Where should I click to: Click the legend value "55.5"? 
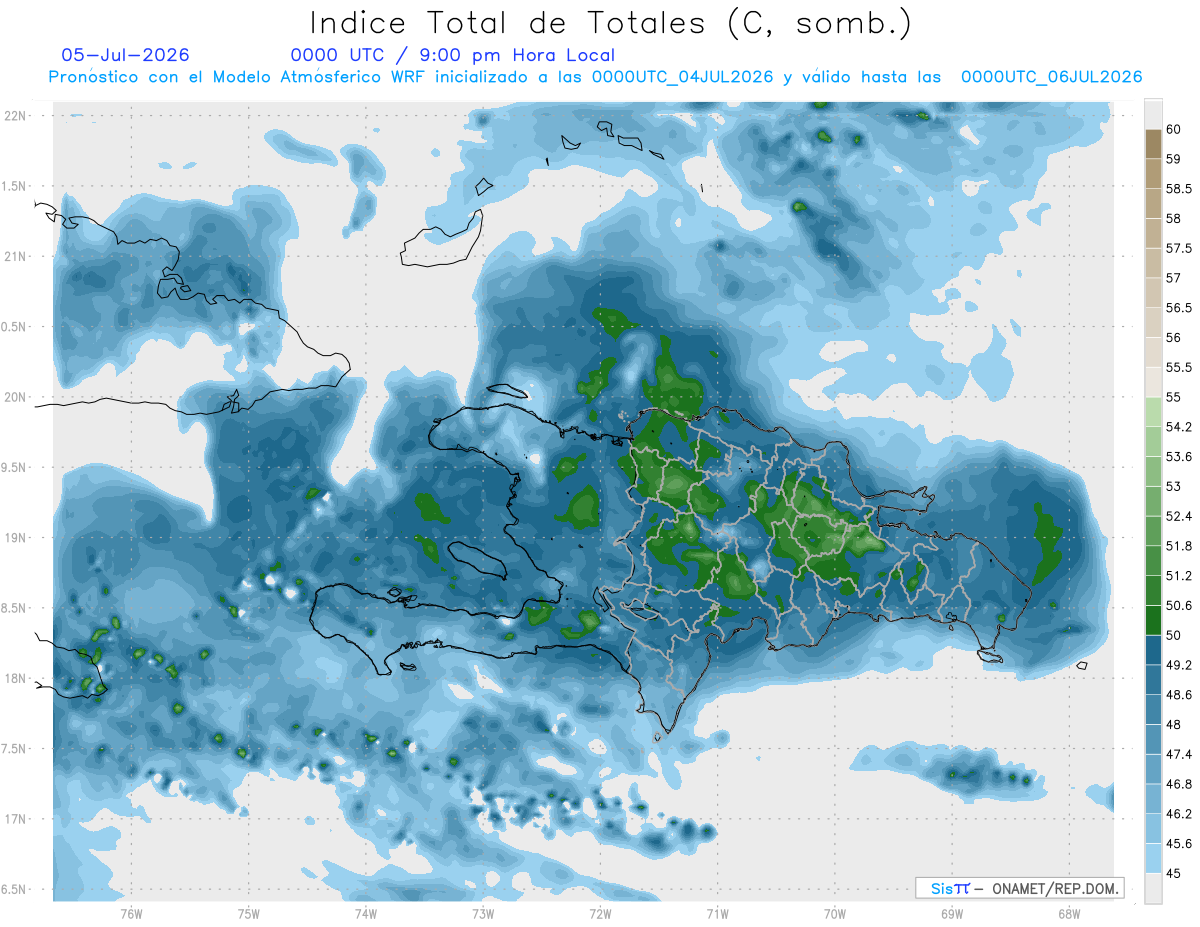[1179, 367]
